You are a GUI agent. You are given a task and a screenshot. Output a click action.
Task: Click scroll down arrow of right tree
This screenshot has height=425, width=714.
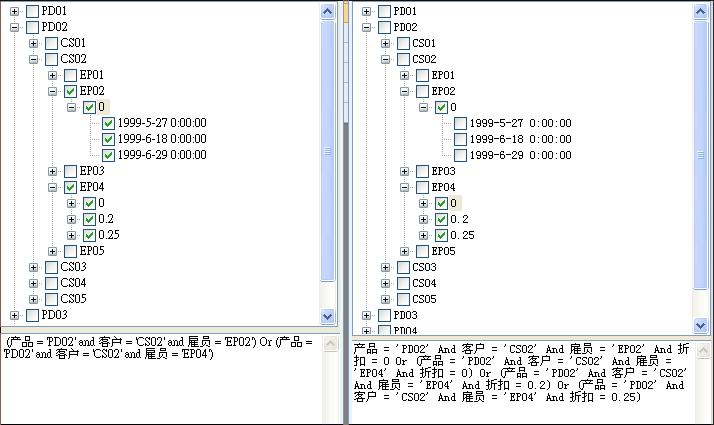pos(700,325)
